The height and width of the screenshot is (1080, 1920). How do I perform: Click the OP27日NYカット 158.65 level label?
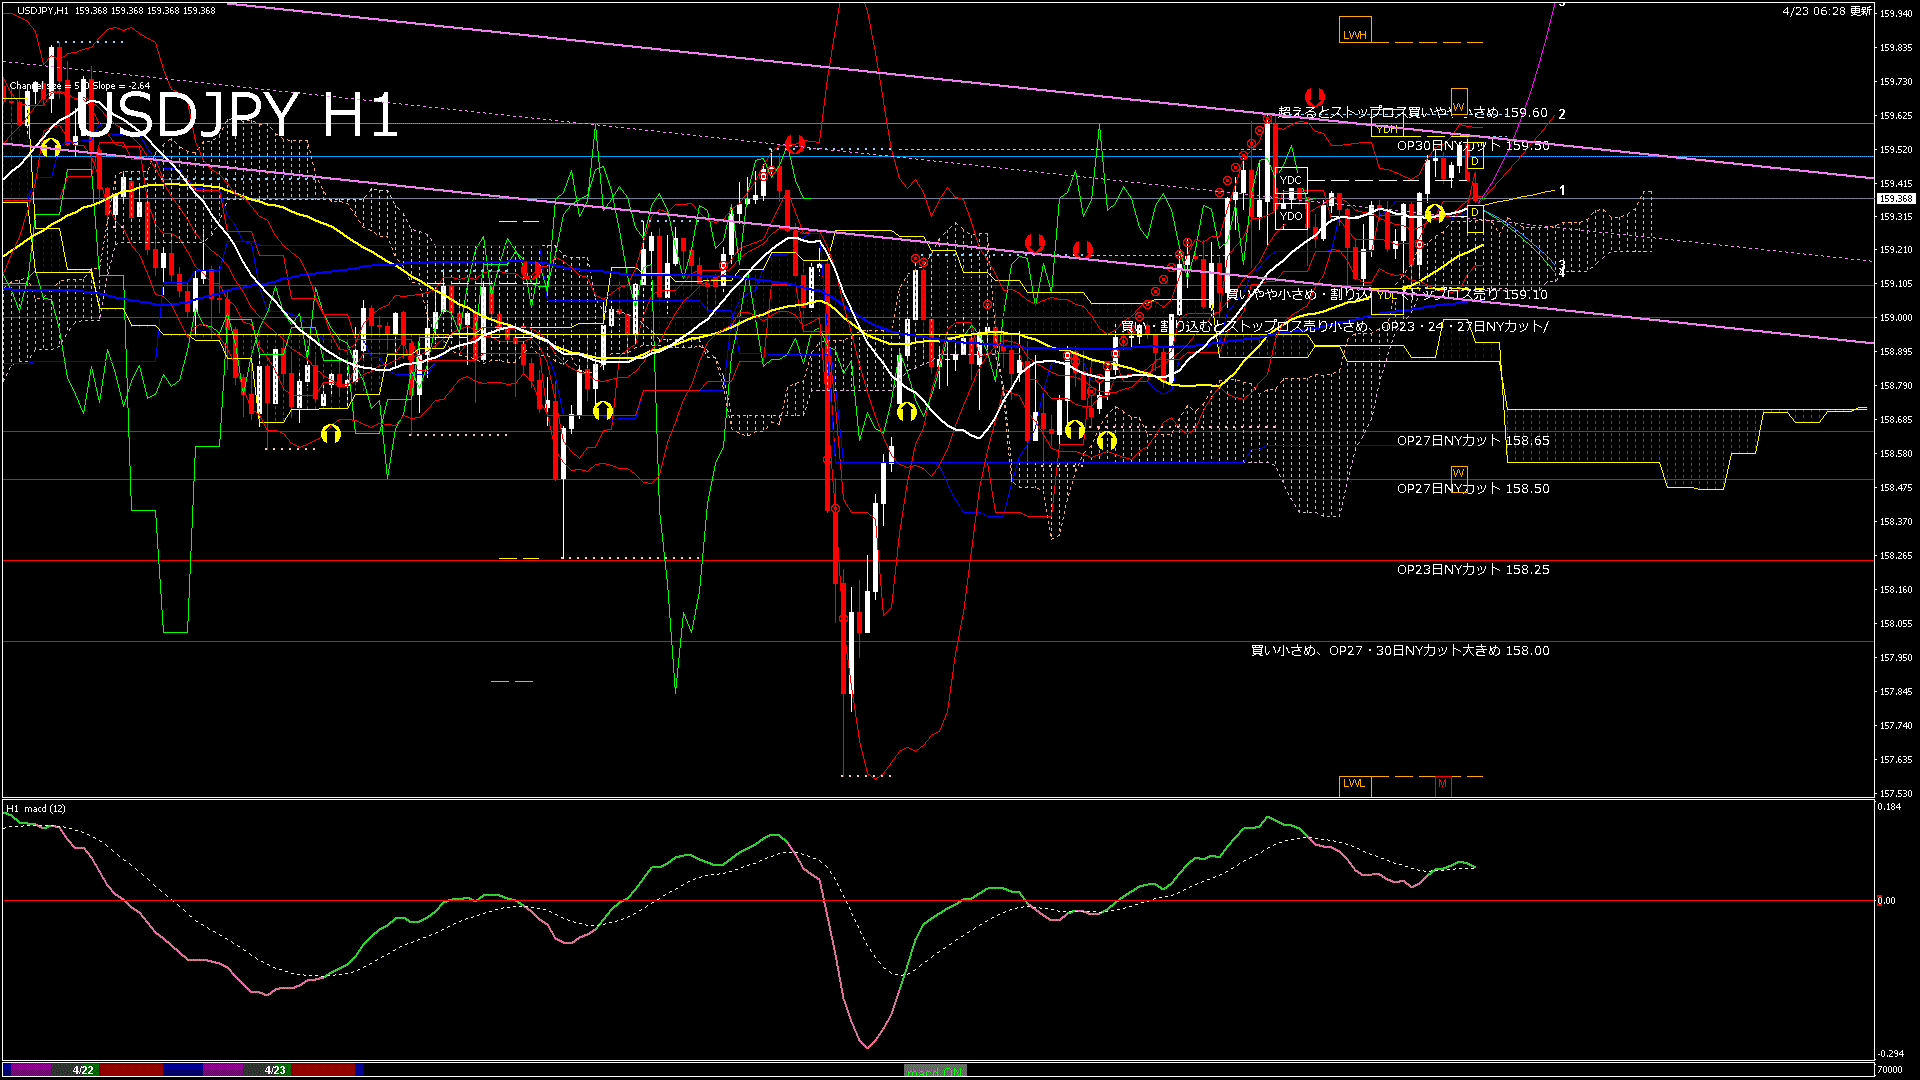(1473, 441)
